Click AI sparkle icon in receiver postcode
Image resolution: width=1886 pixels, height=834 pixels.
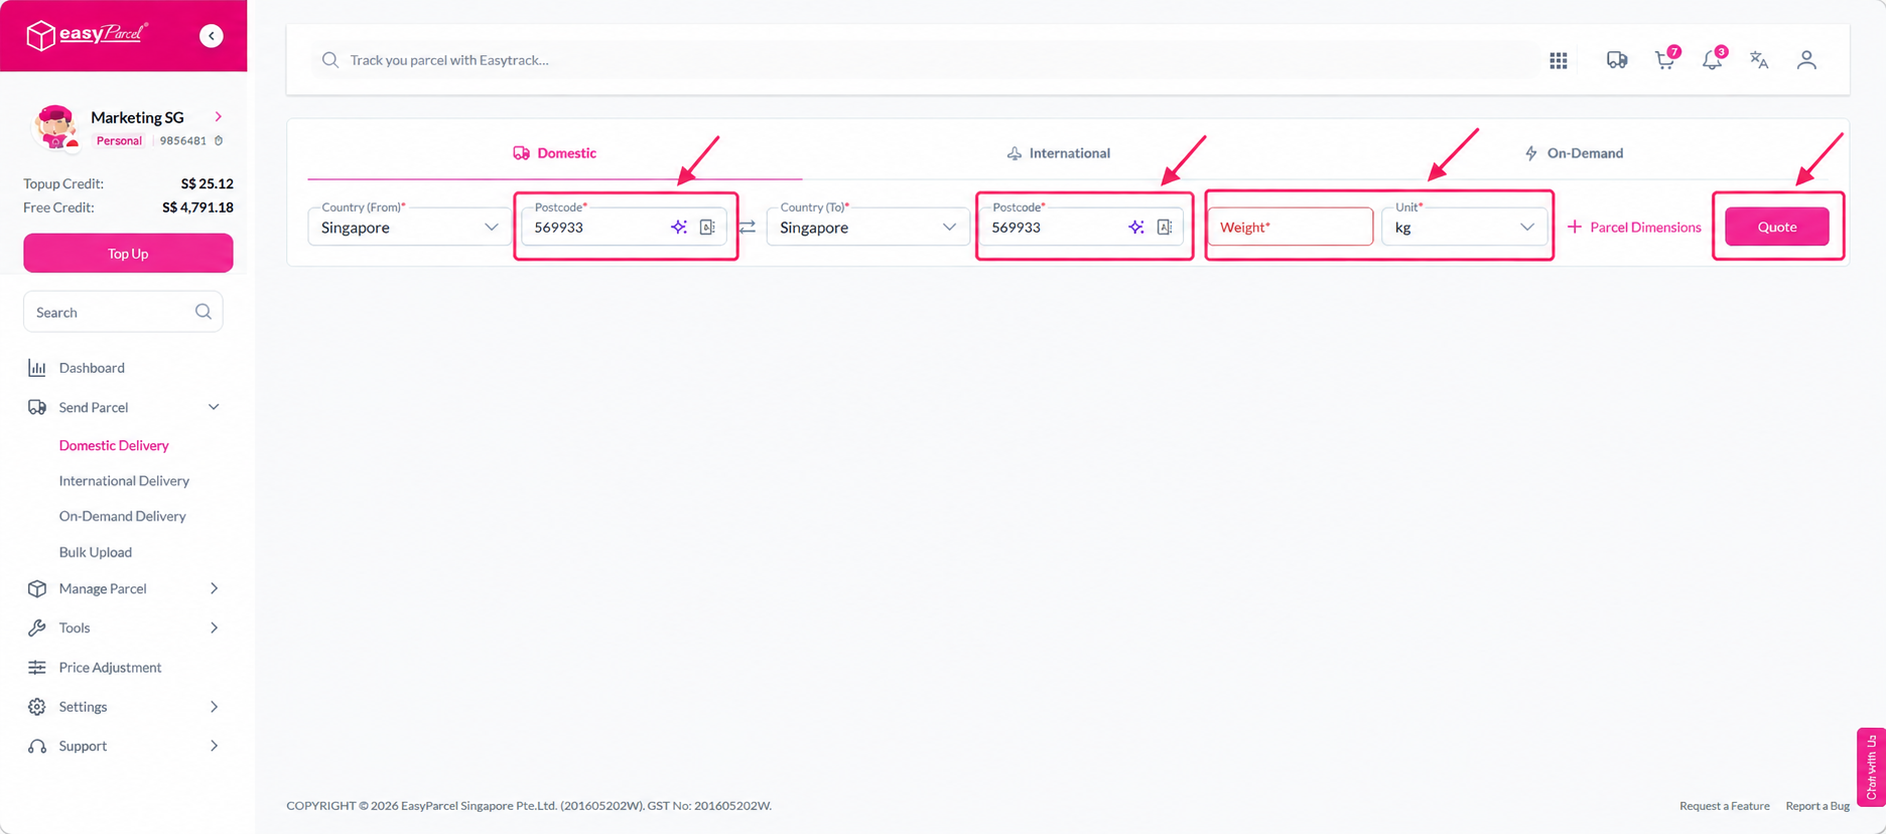click(1136, 227)
